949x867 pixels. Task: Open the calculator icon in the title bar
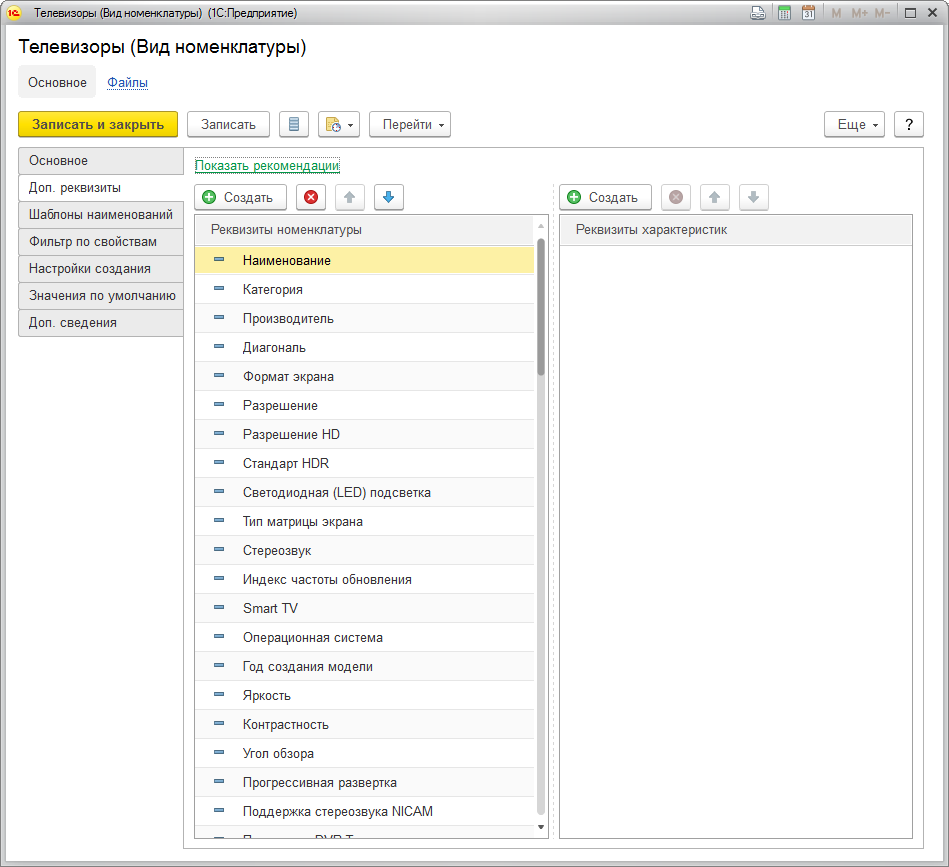click(x=785, y=13)
